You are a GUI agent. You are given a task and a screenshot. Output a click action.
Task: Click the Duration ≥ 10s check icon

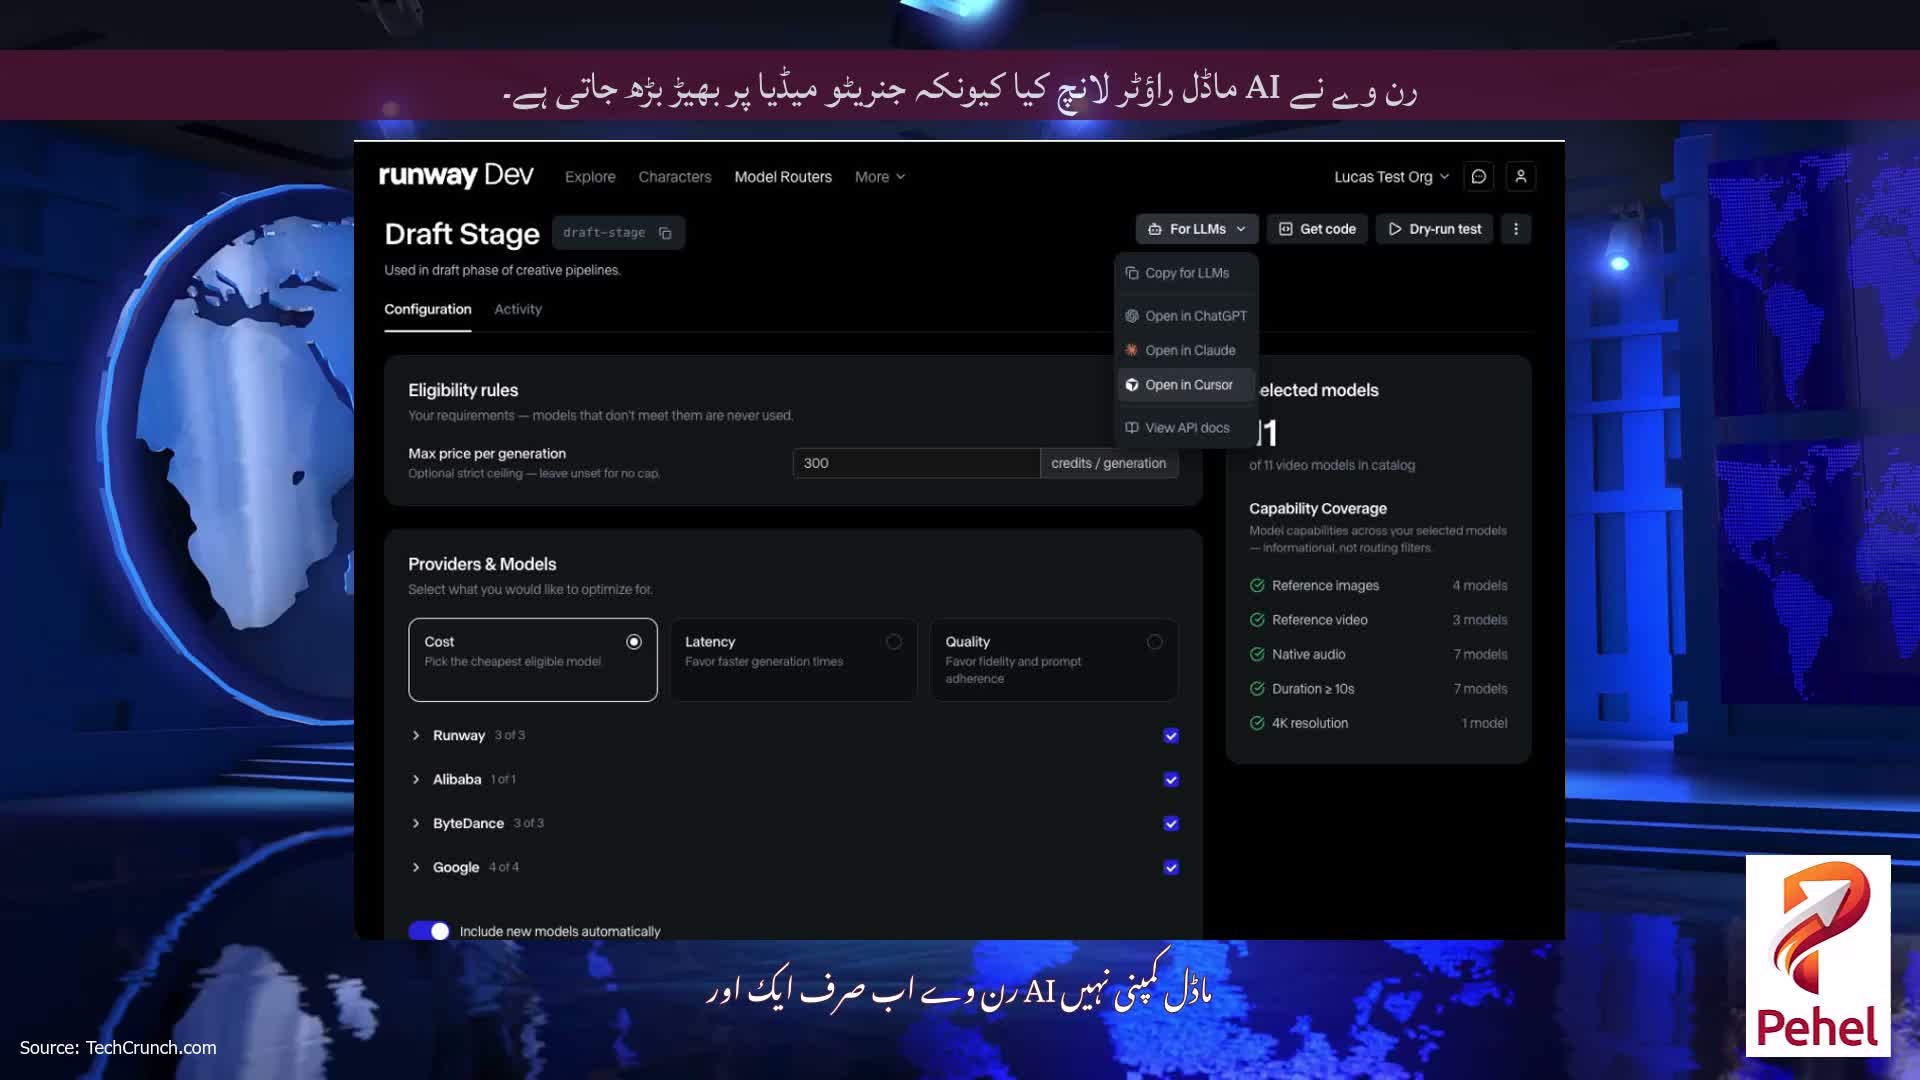tap(1257, 689)
